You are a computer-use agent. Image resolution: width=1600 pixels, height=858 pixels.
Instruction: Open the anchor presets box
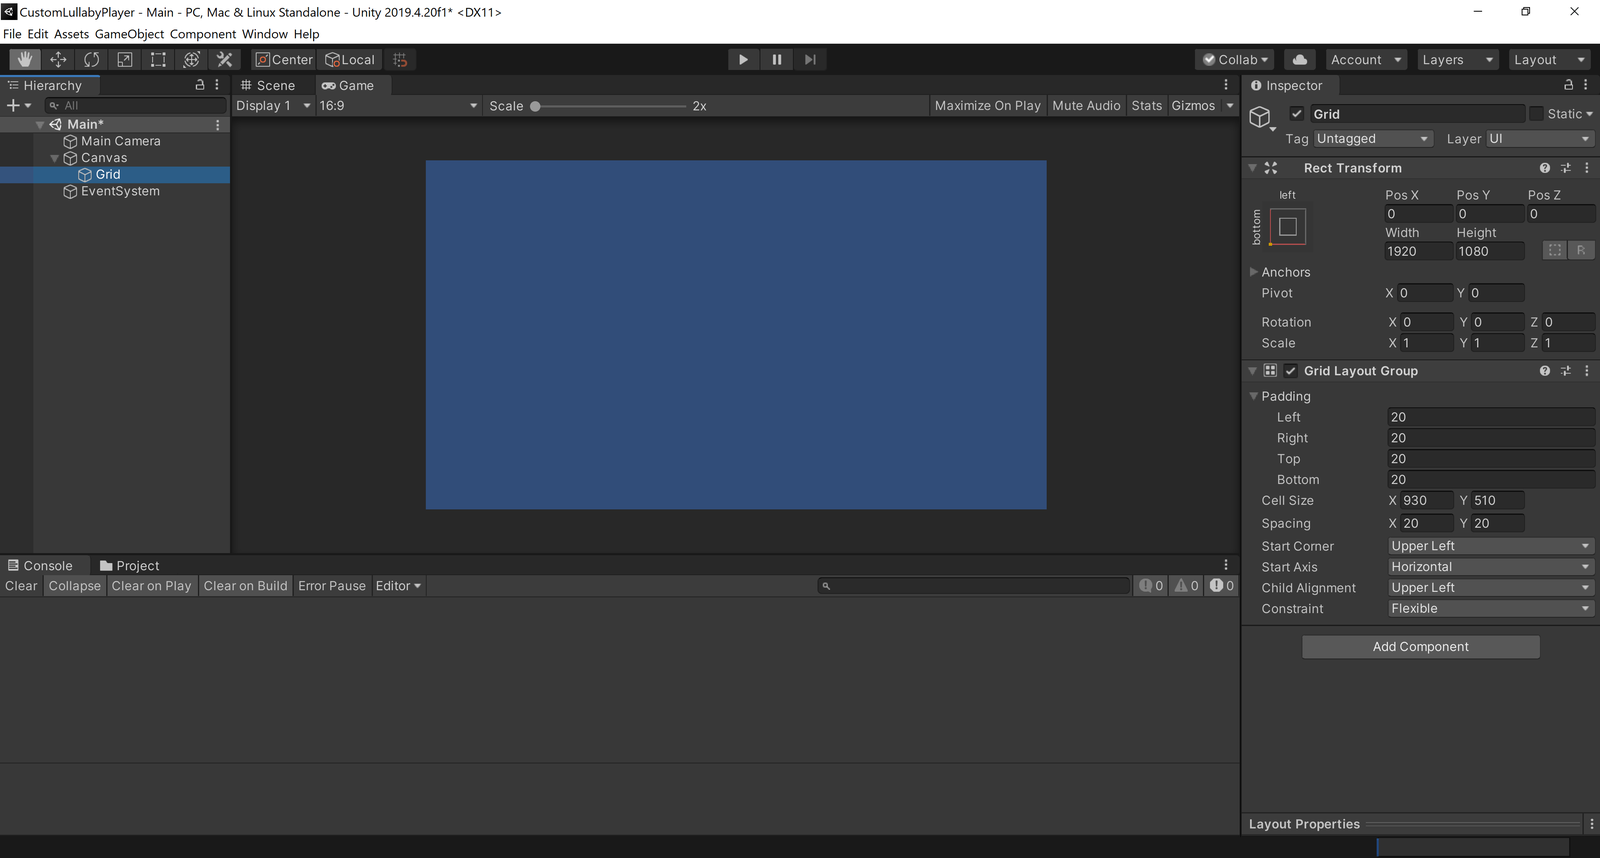[x=1288, y=227]
